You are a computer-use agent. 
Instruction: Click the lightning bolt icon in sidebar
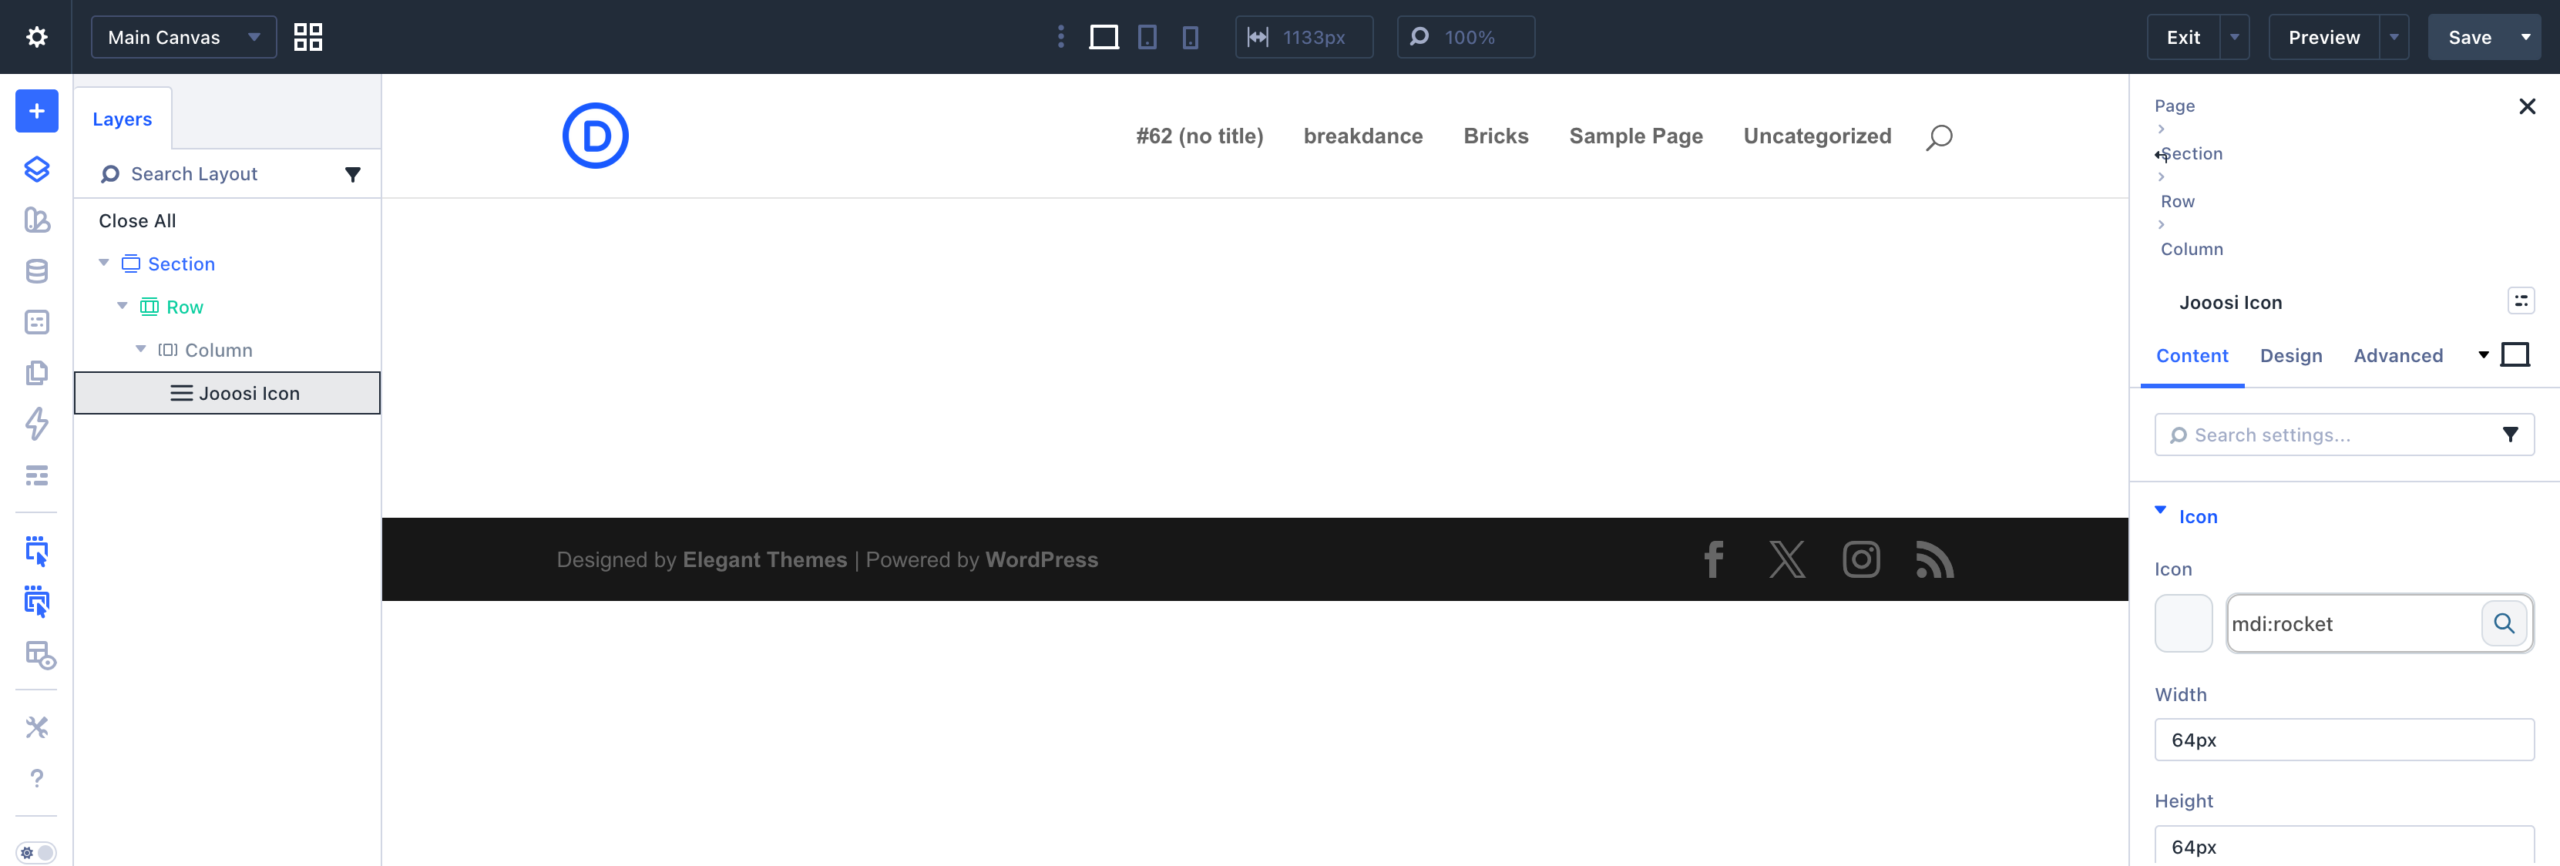point(37,424)
